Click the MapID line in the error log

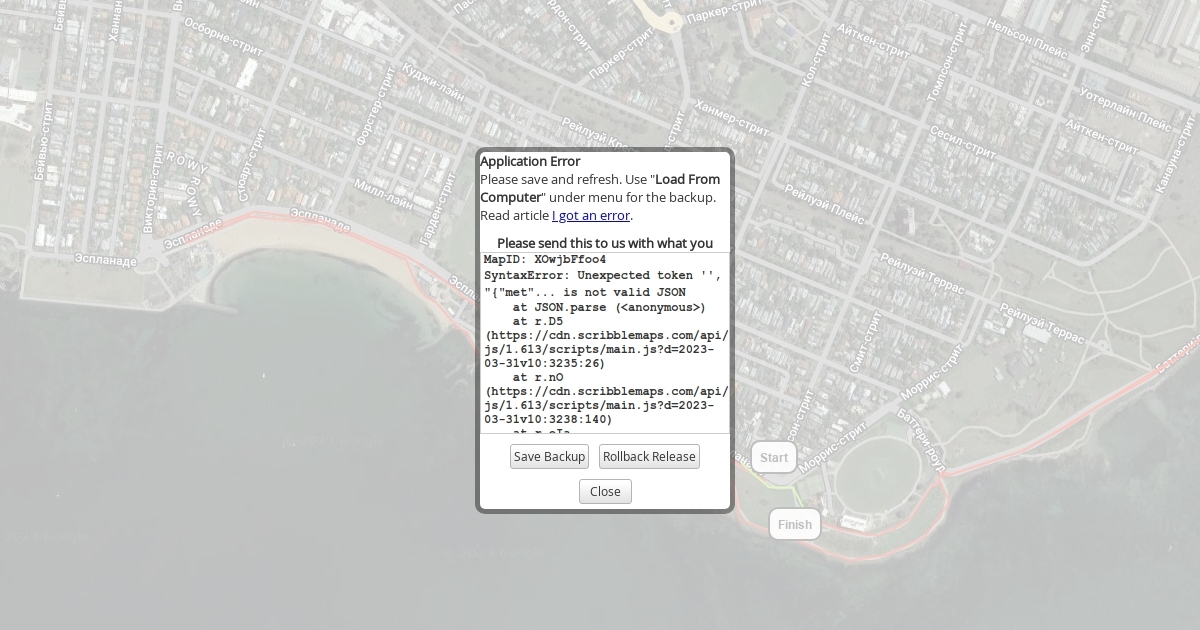(545, 260)
